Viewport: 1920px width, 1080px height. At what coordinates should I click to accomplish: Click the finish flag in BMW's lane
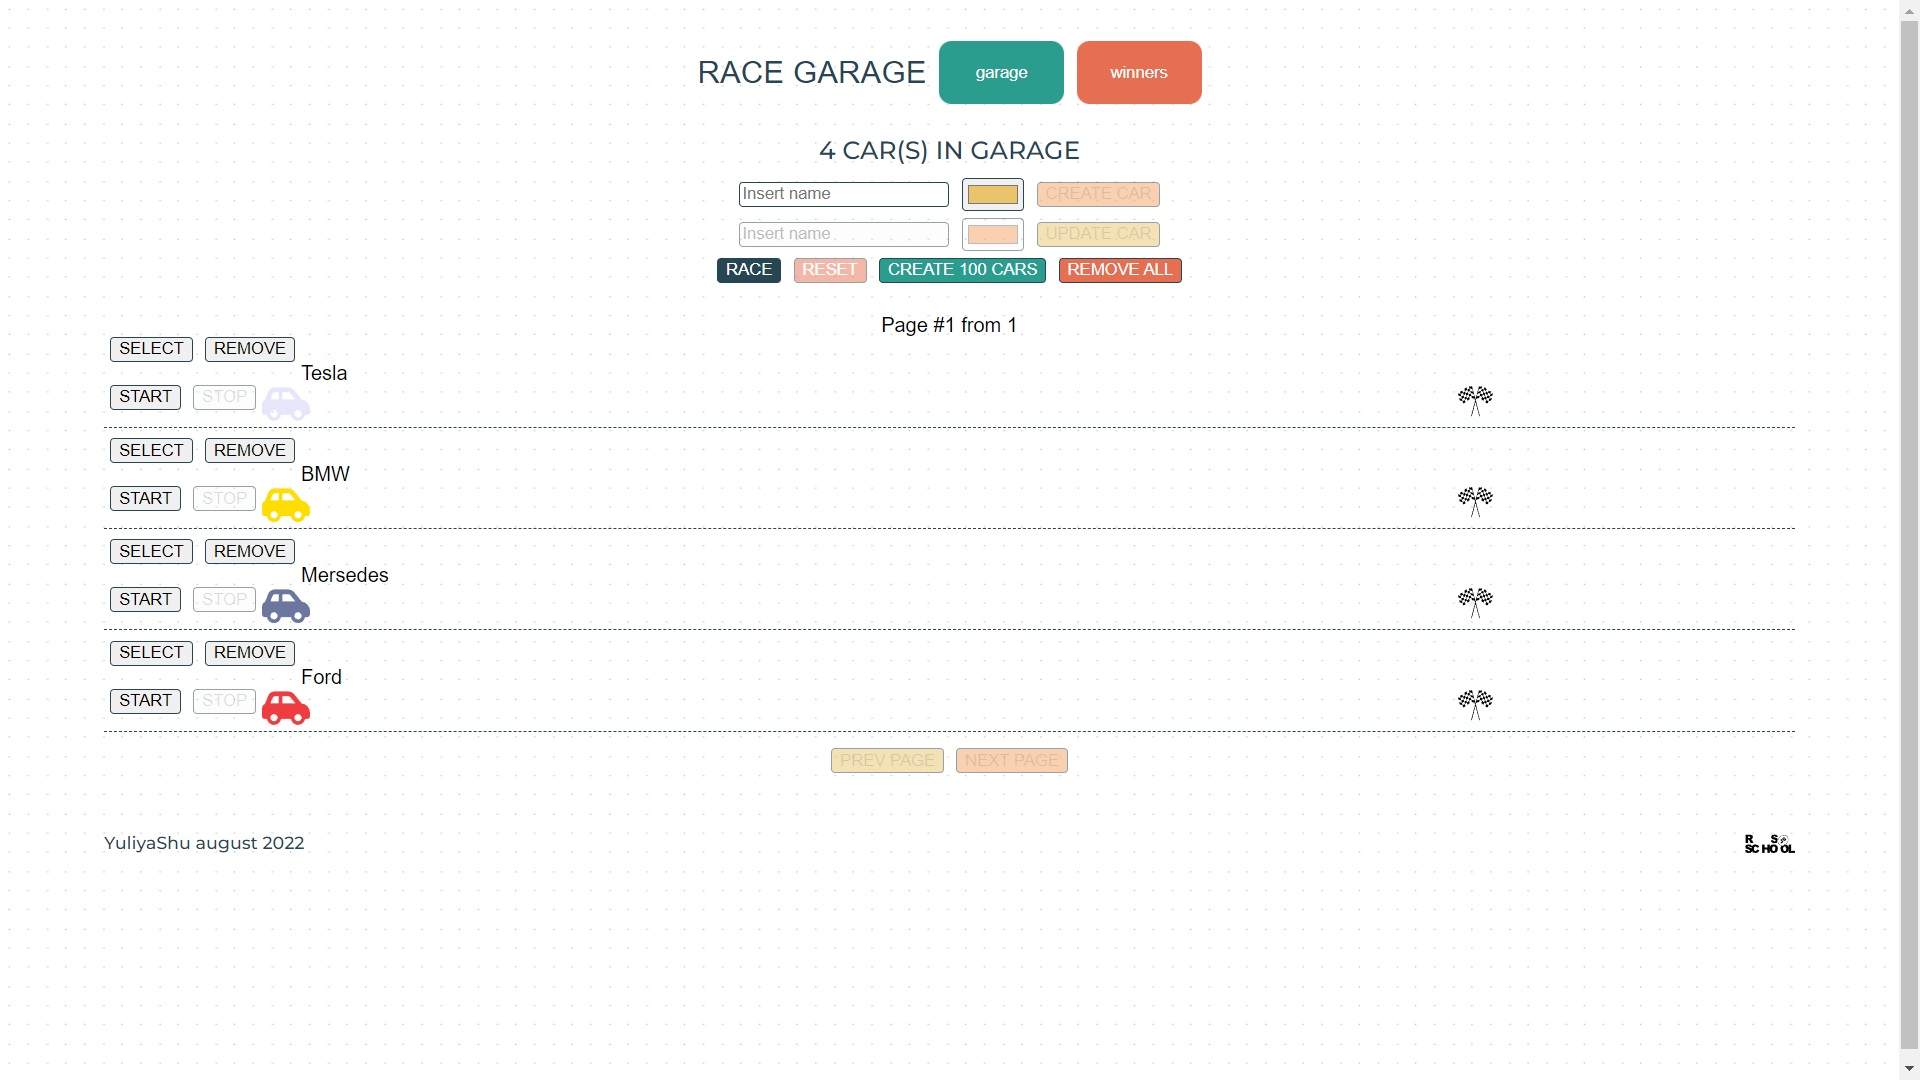click(1475, 502)
